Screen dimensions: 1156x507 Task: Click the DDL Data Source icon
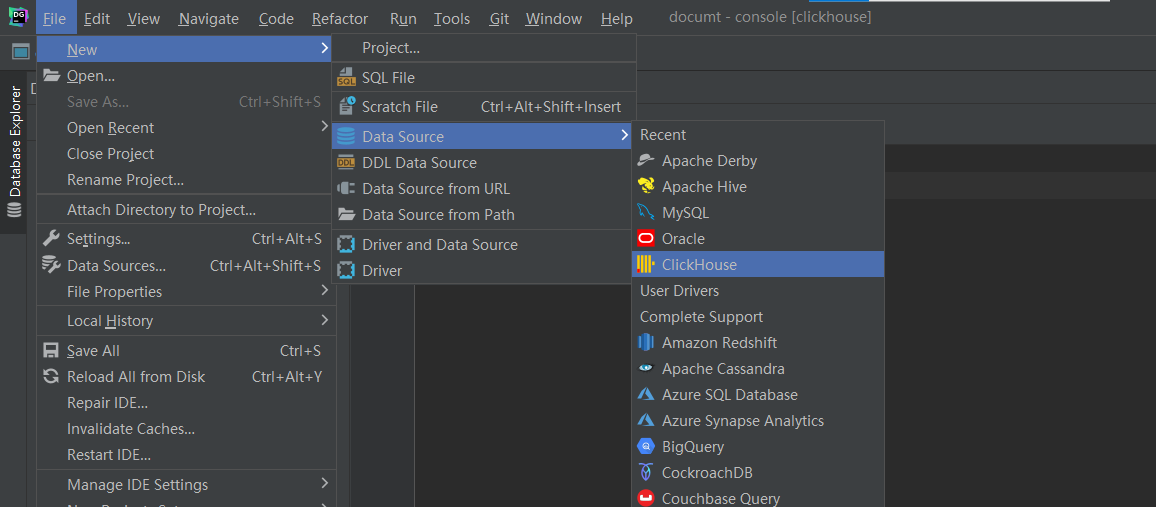tap(347, 163)
